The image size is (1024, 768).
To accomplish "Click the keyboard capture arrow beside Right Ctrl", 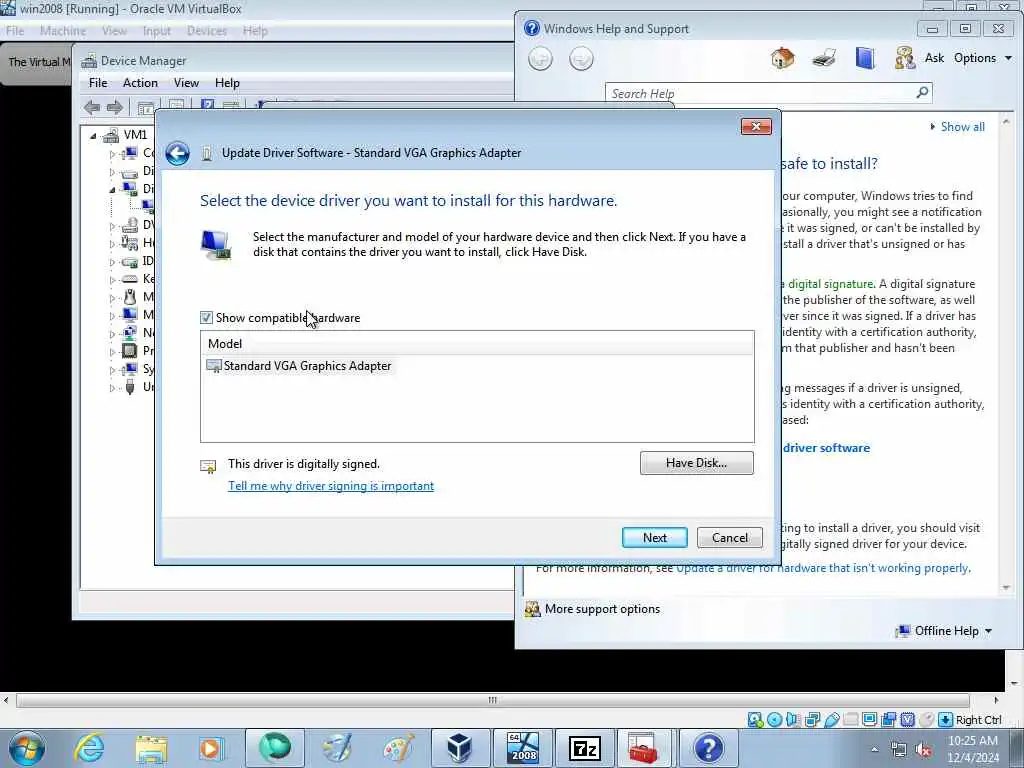I will click(x=945, y=720).
